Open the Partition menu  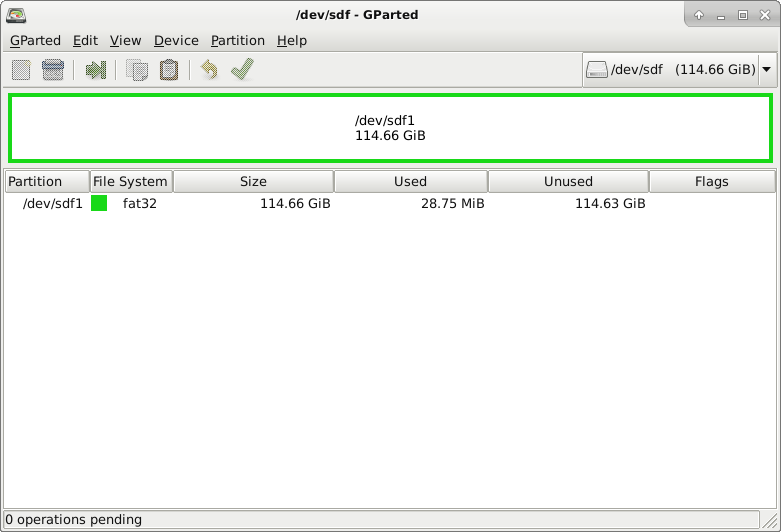pos(238,40)
